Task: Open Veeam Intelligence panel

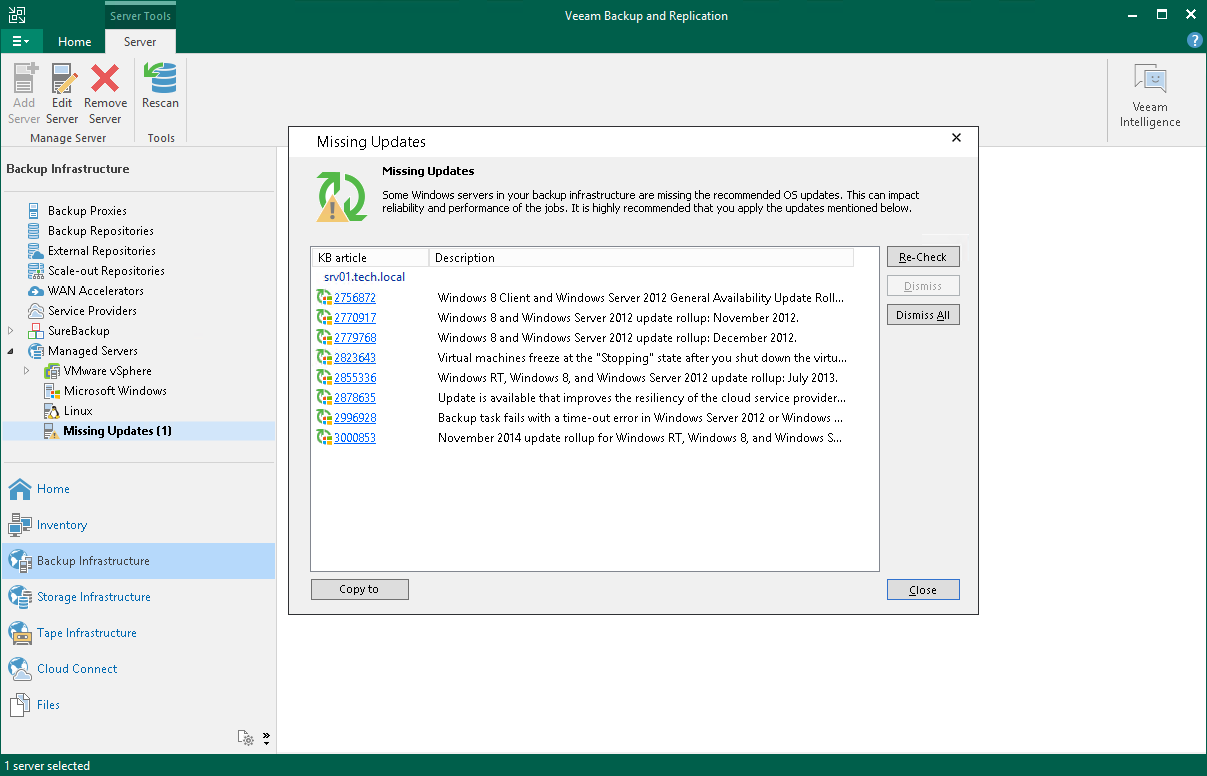Action: click(x=1149, y=97)
